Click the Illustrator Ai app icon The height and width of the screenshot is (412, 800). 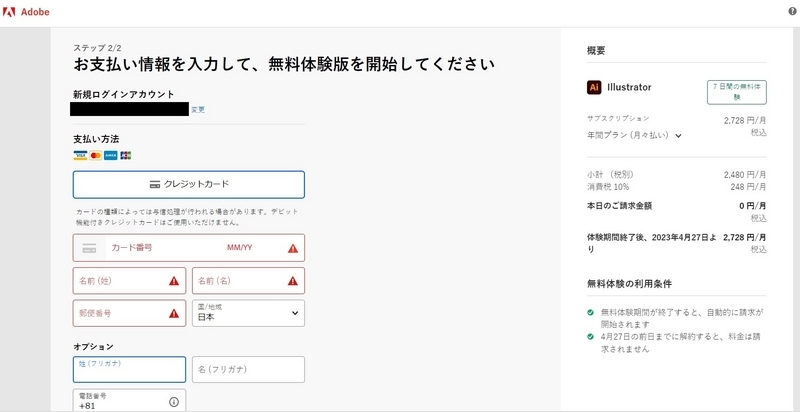pos(594,87)
